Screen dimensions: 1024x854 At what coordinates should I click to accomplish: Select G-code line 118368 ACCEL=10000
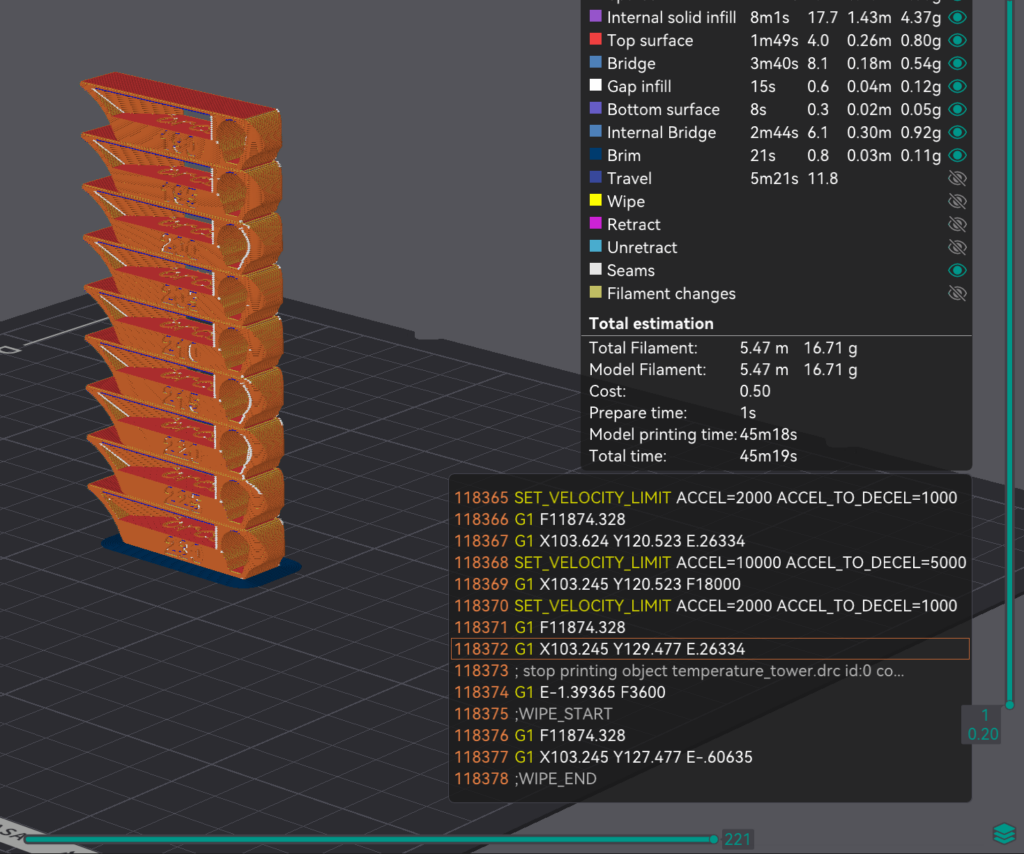coord(710,562)
